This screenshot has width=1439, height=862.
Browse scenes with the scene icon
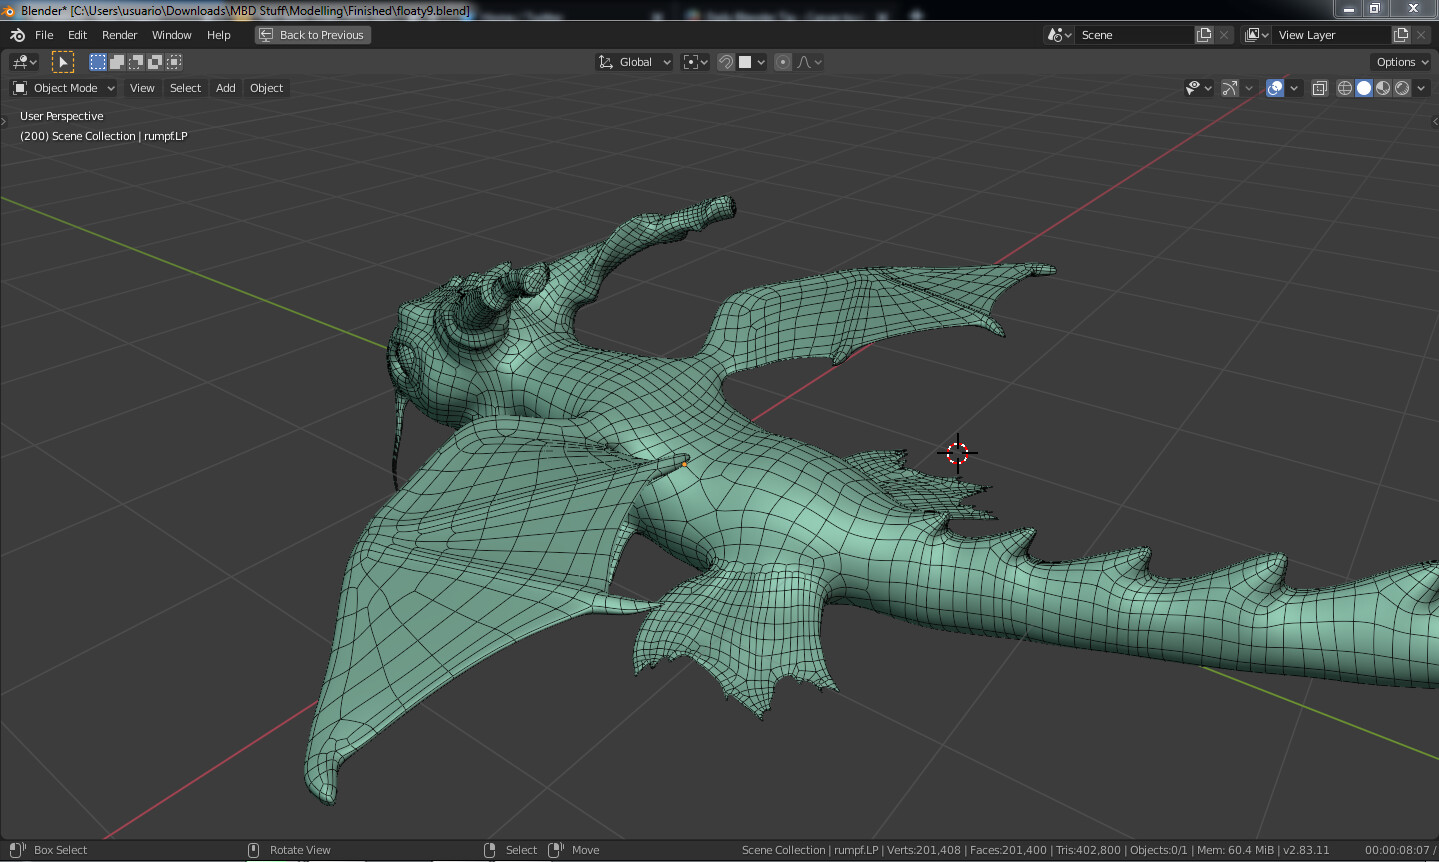1060,35
